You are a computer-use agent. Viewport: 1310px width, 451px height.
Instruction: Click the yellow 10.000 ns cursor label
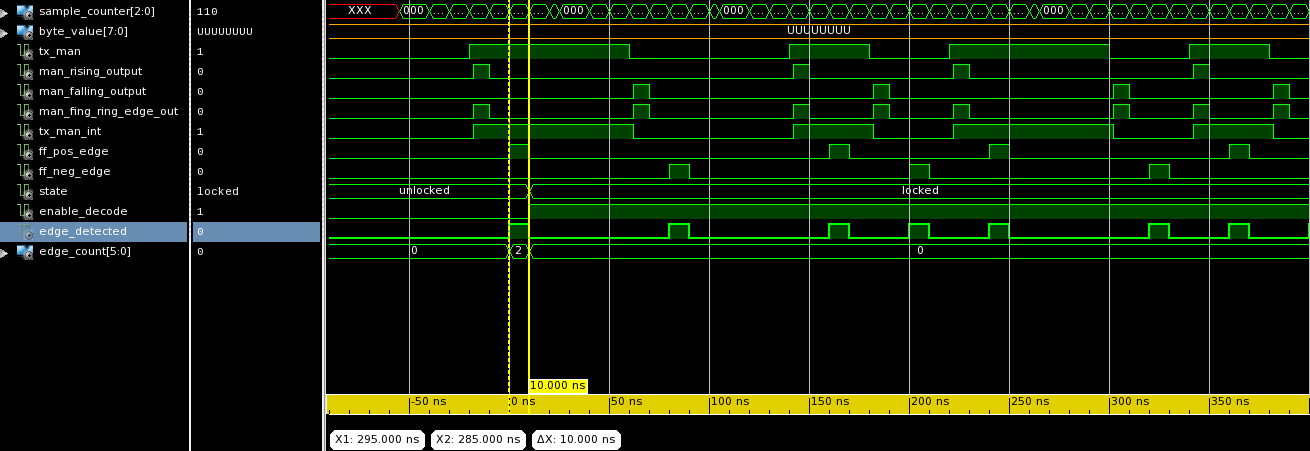pos(558,385)
